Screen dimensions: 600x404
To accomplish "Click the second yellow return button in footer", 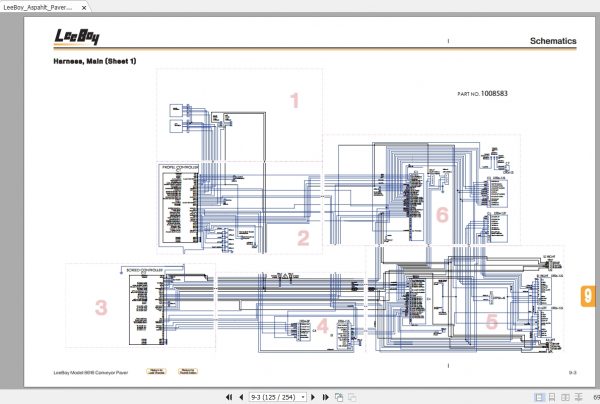I will pos(188,371).
